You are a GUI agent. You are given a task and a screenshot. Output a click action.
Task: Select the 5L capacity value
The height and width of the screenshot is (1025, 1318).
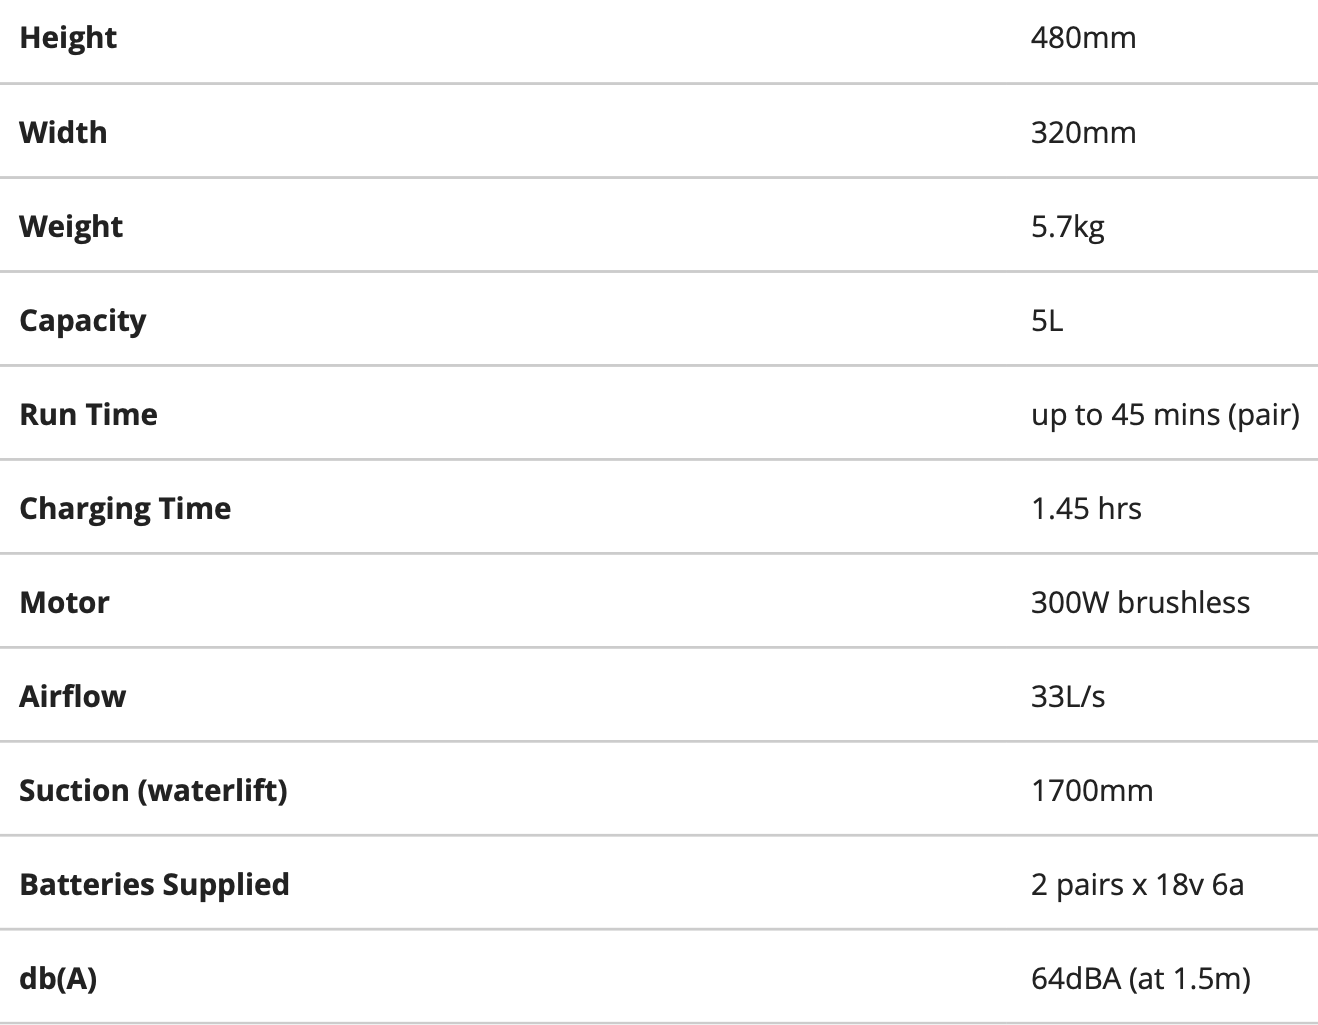[1047, 320]
